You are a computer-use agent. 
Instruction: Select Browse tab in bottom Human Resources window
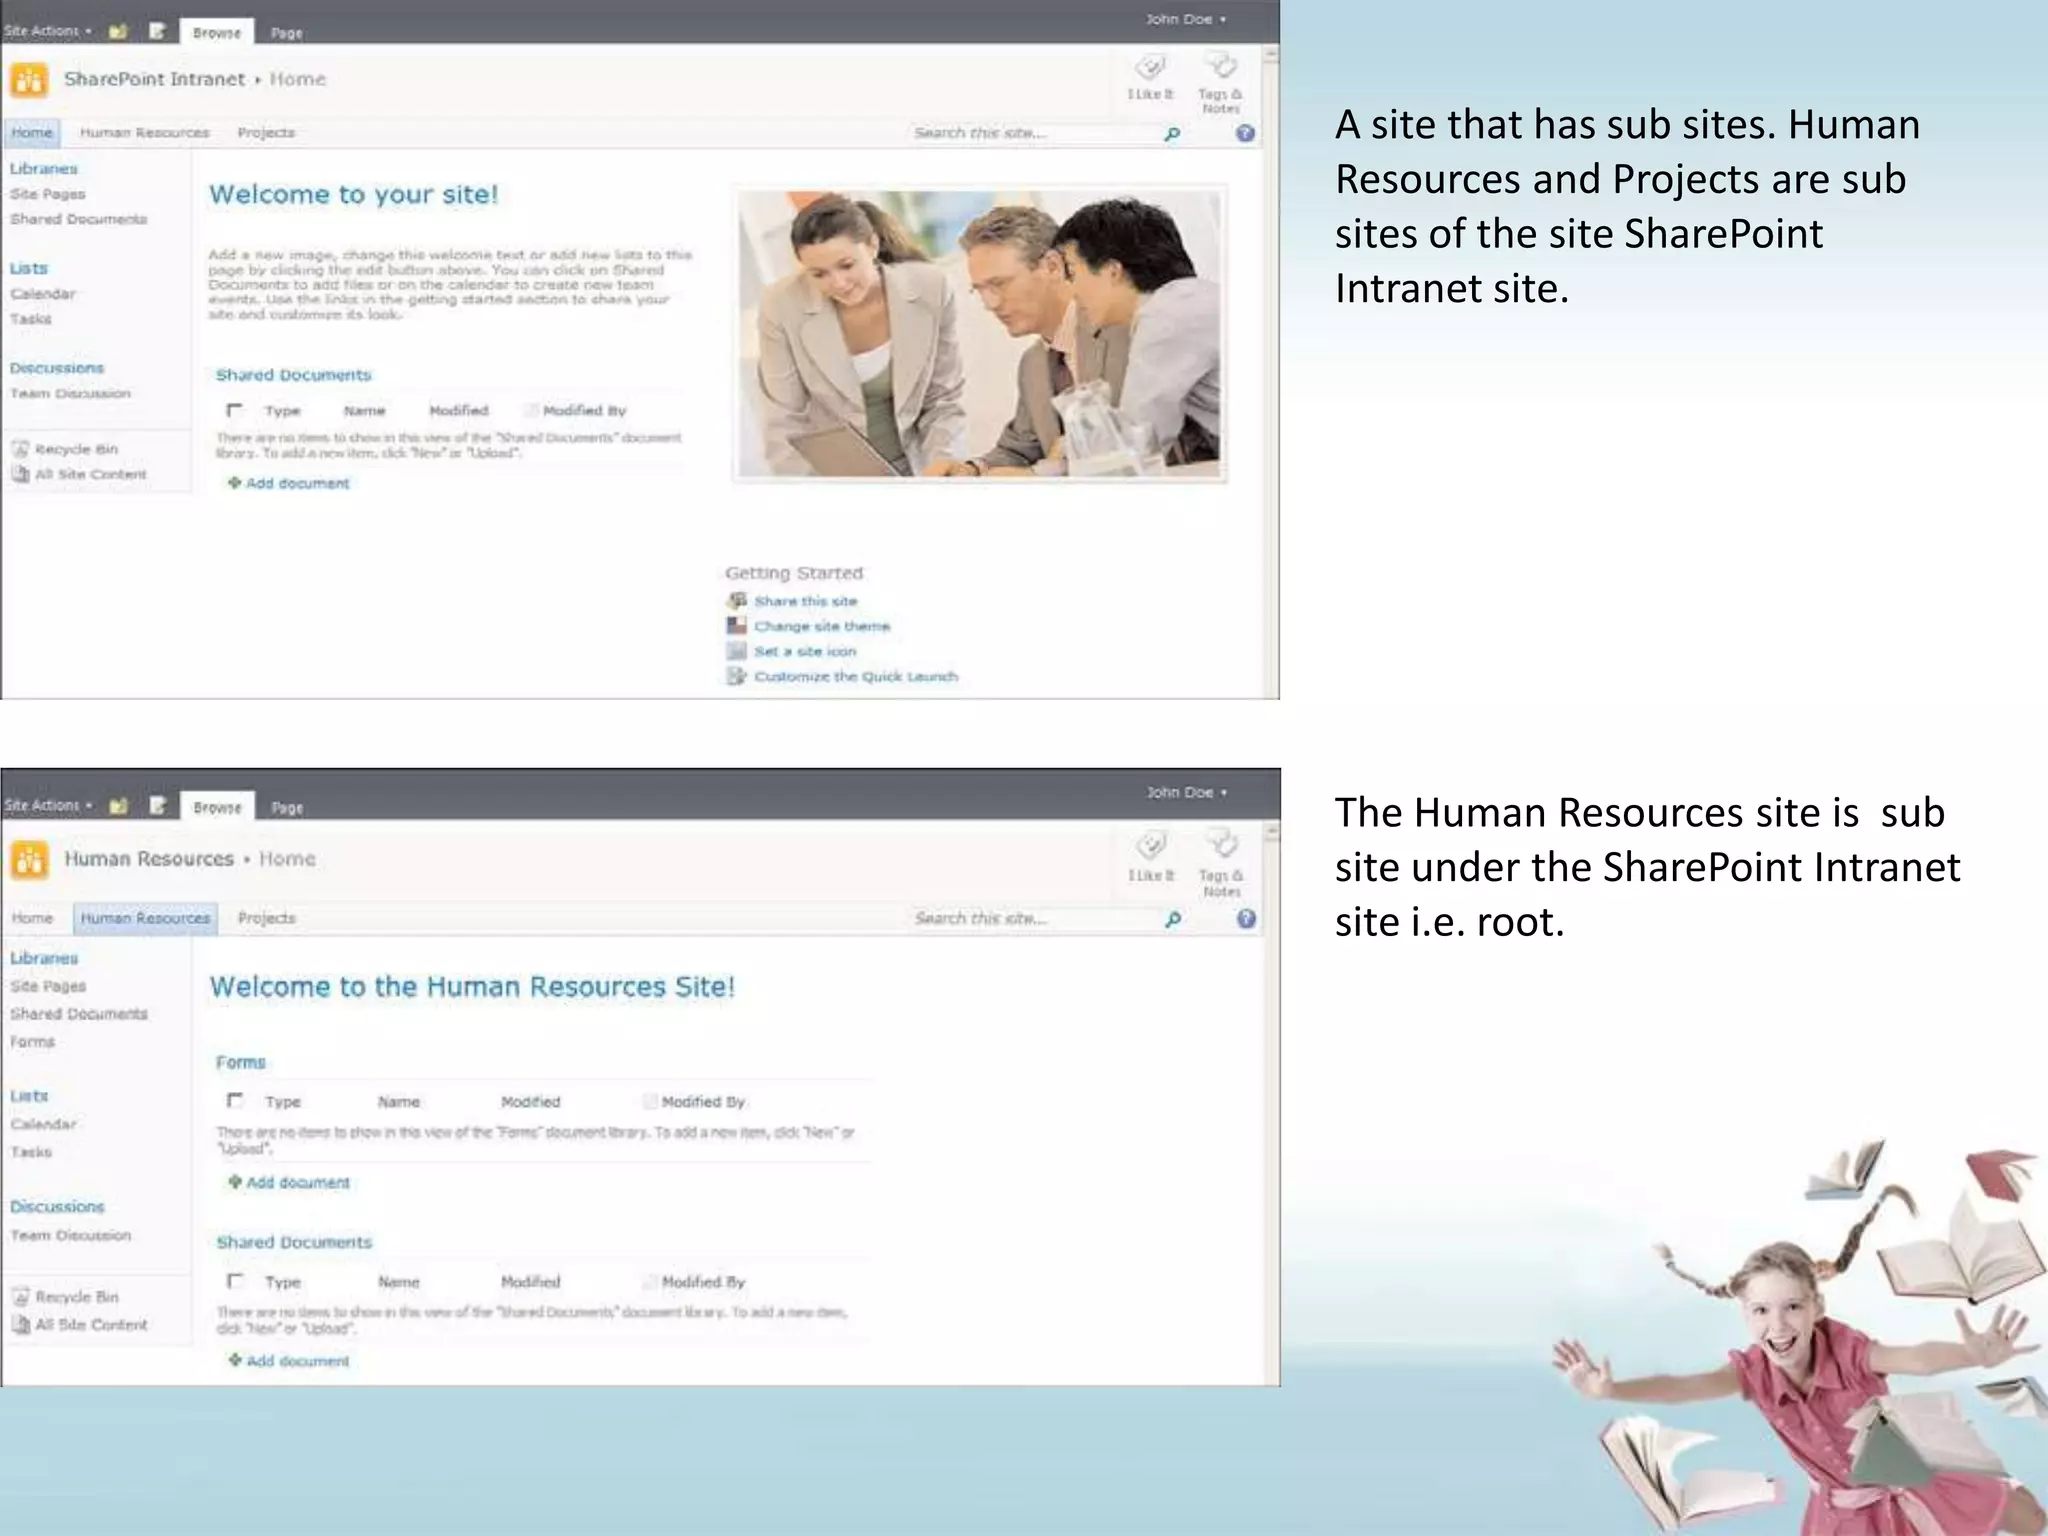point(218,807)
